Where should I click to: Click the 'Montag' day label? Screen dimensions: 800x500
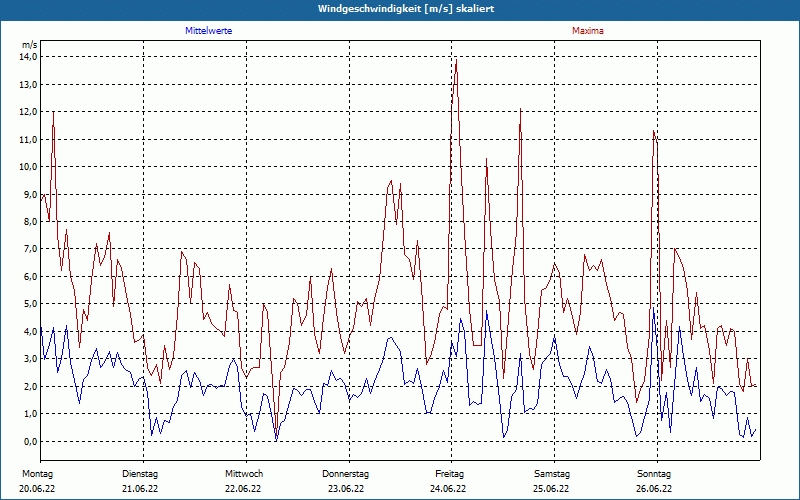pos(37,474)
